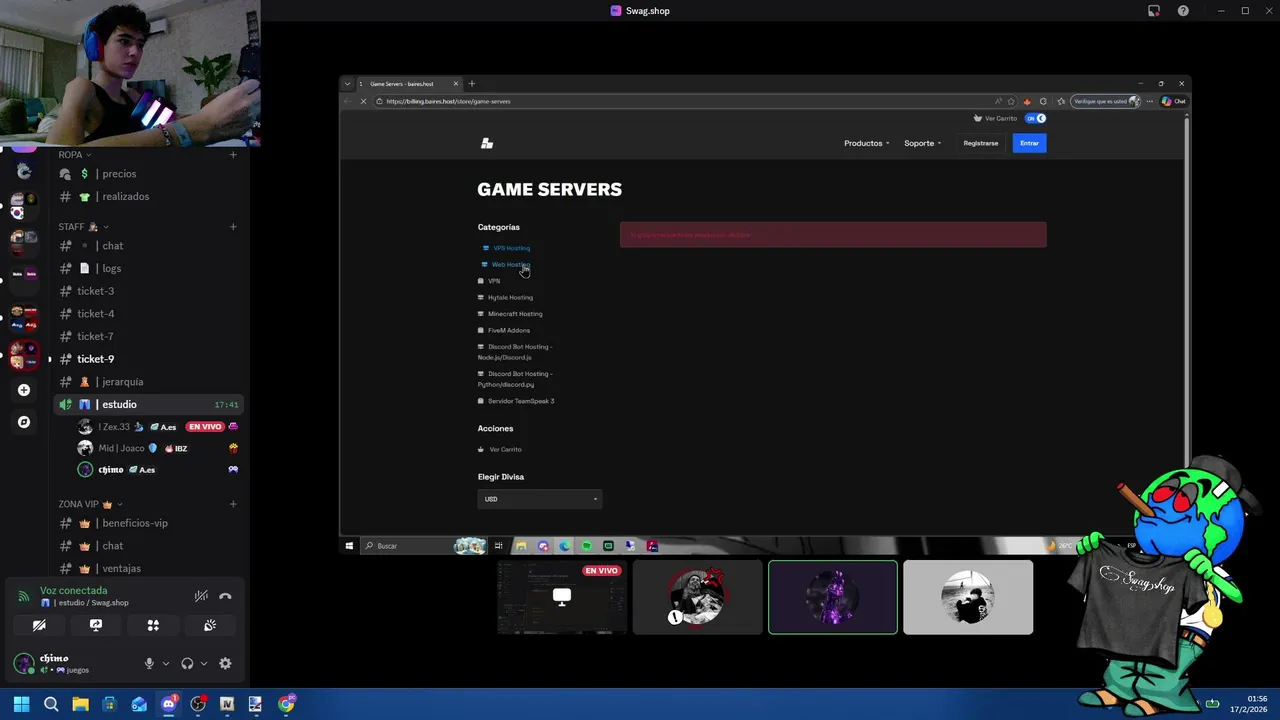The width and height of the screenshot is (1280, 720).
Task: Open Soporte menu on streamed page
Action: click(922, 143)
